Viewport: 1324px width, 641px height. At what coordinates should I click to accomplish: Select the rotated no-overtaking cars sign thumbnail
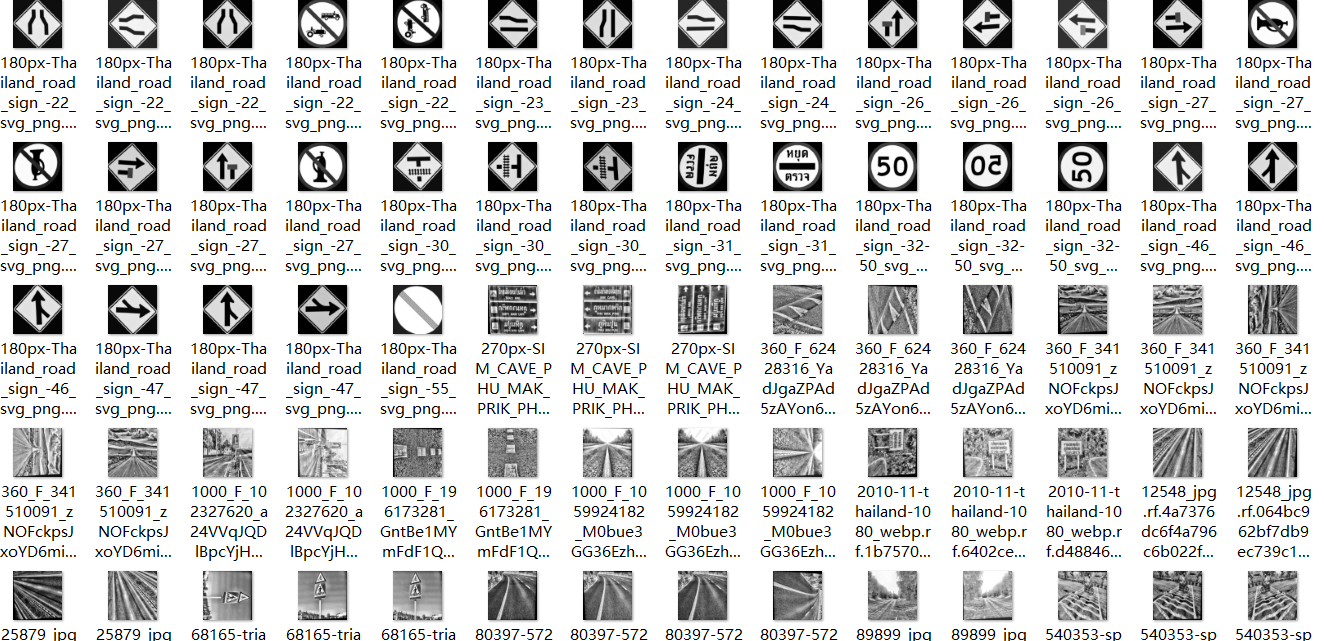click(418, 24)
